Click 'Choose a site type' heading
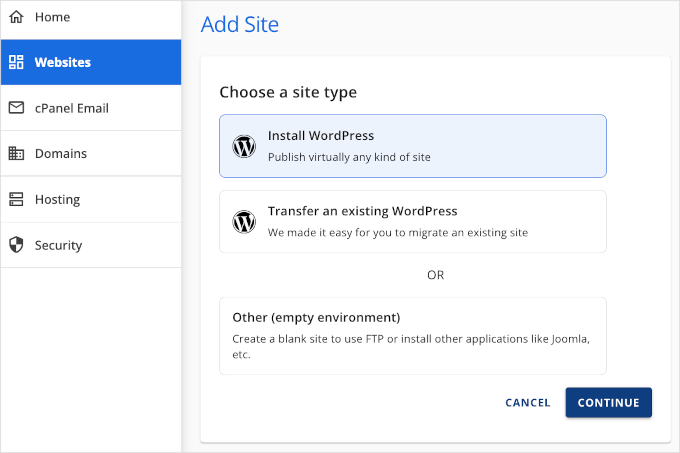680x453 pixels. click(288, 92)
